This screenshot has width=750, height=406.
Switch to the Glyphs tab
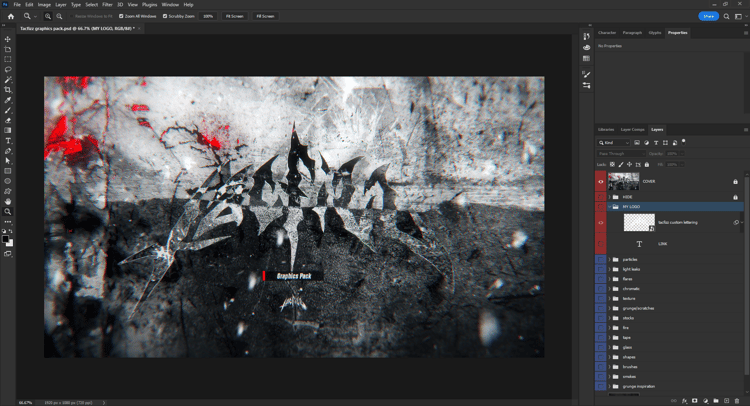[655, 33]
